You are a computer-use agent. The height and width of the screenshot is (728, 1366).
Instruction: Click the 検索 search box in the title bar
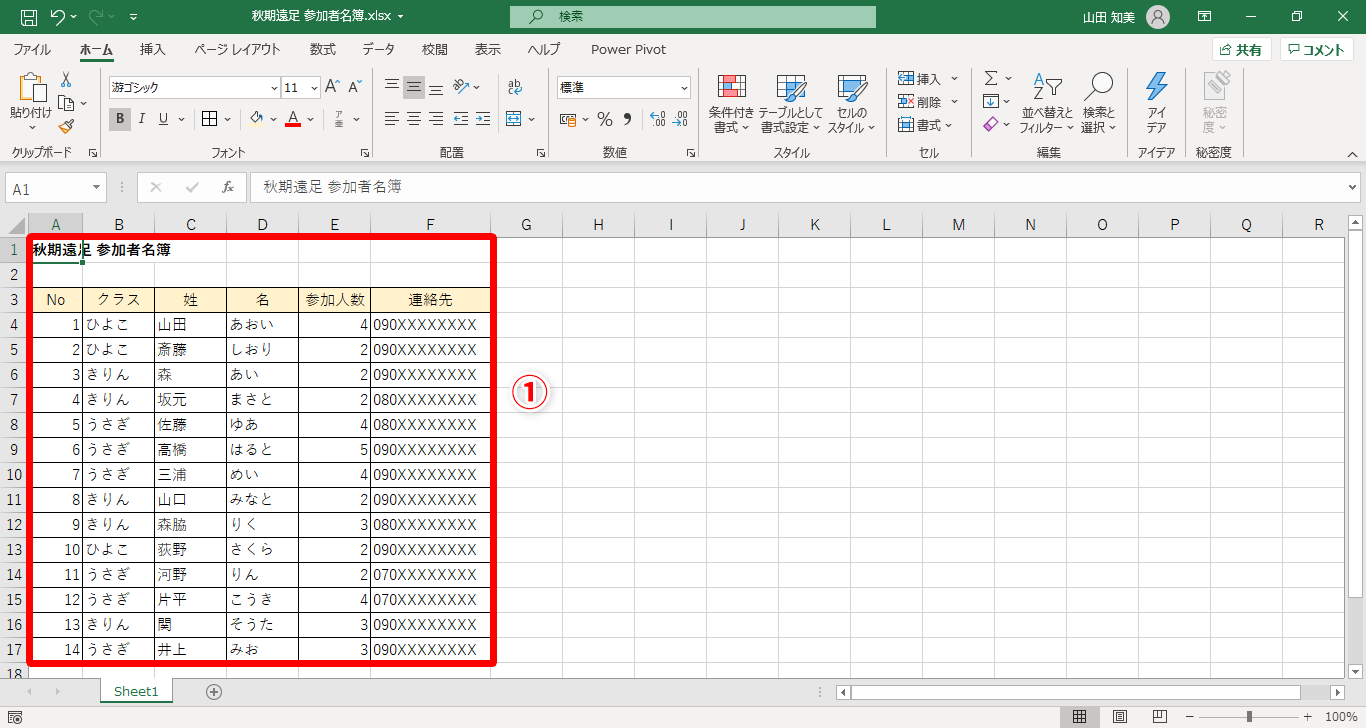tap(692, 17)
